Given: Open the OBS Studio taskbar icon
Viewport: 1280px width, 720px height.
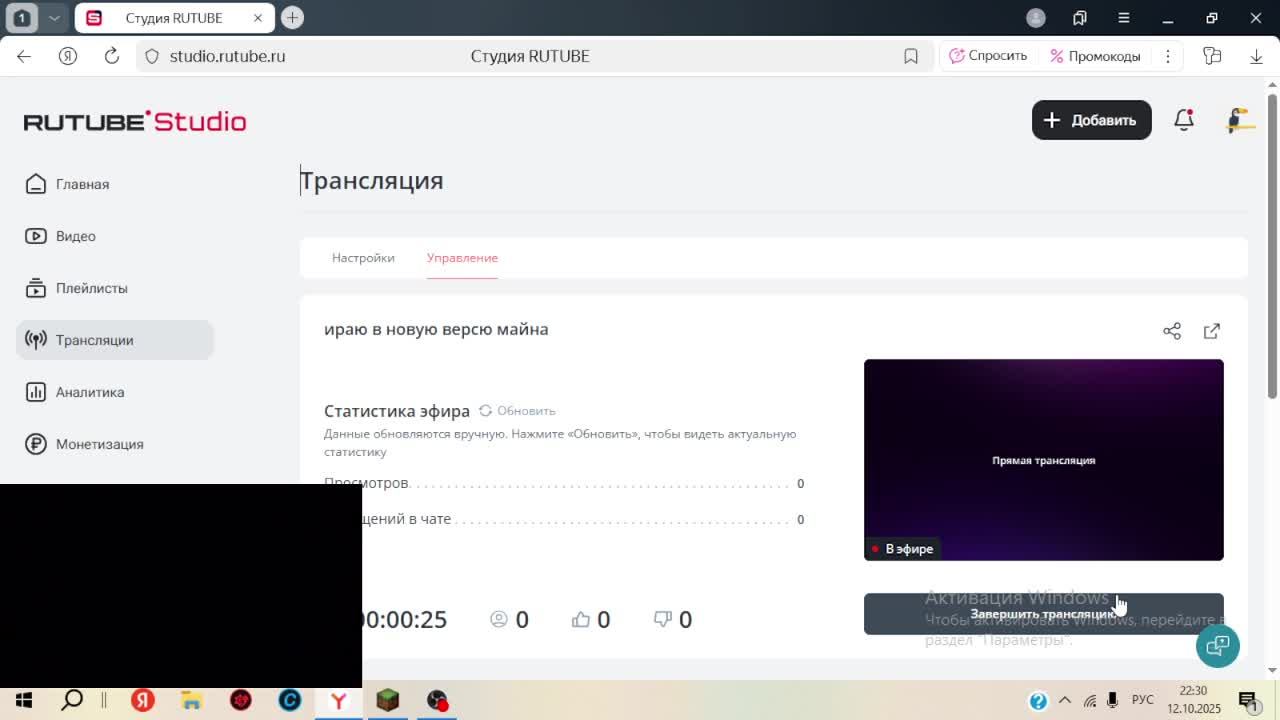Looking at the screenshot, I should (x=437, y=700).
